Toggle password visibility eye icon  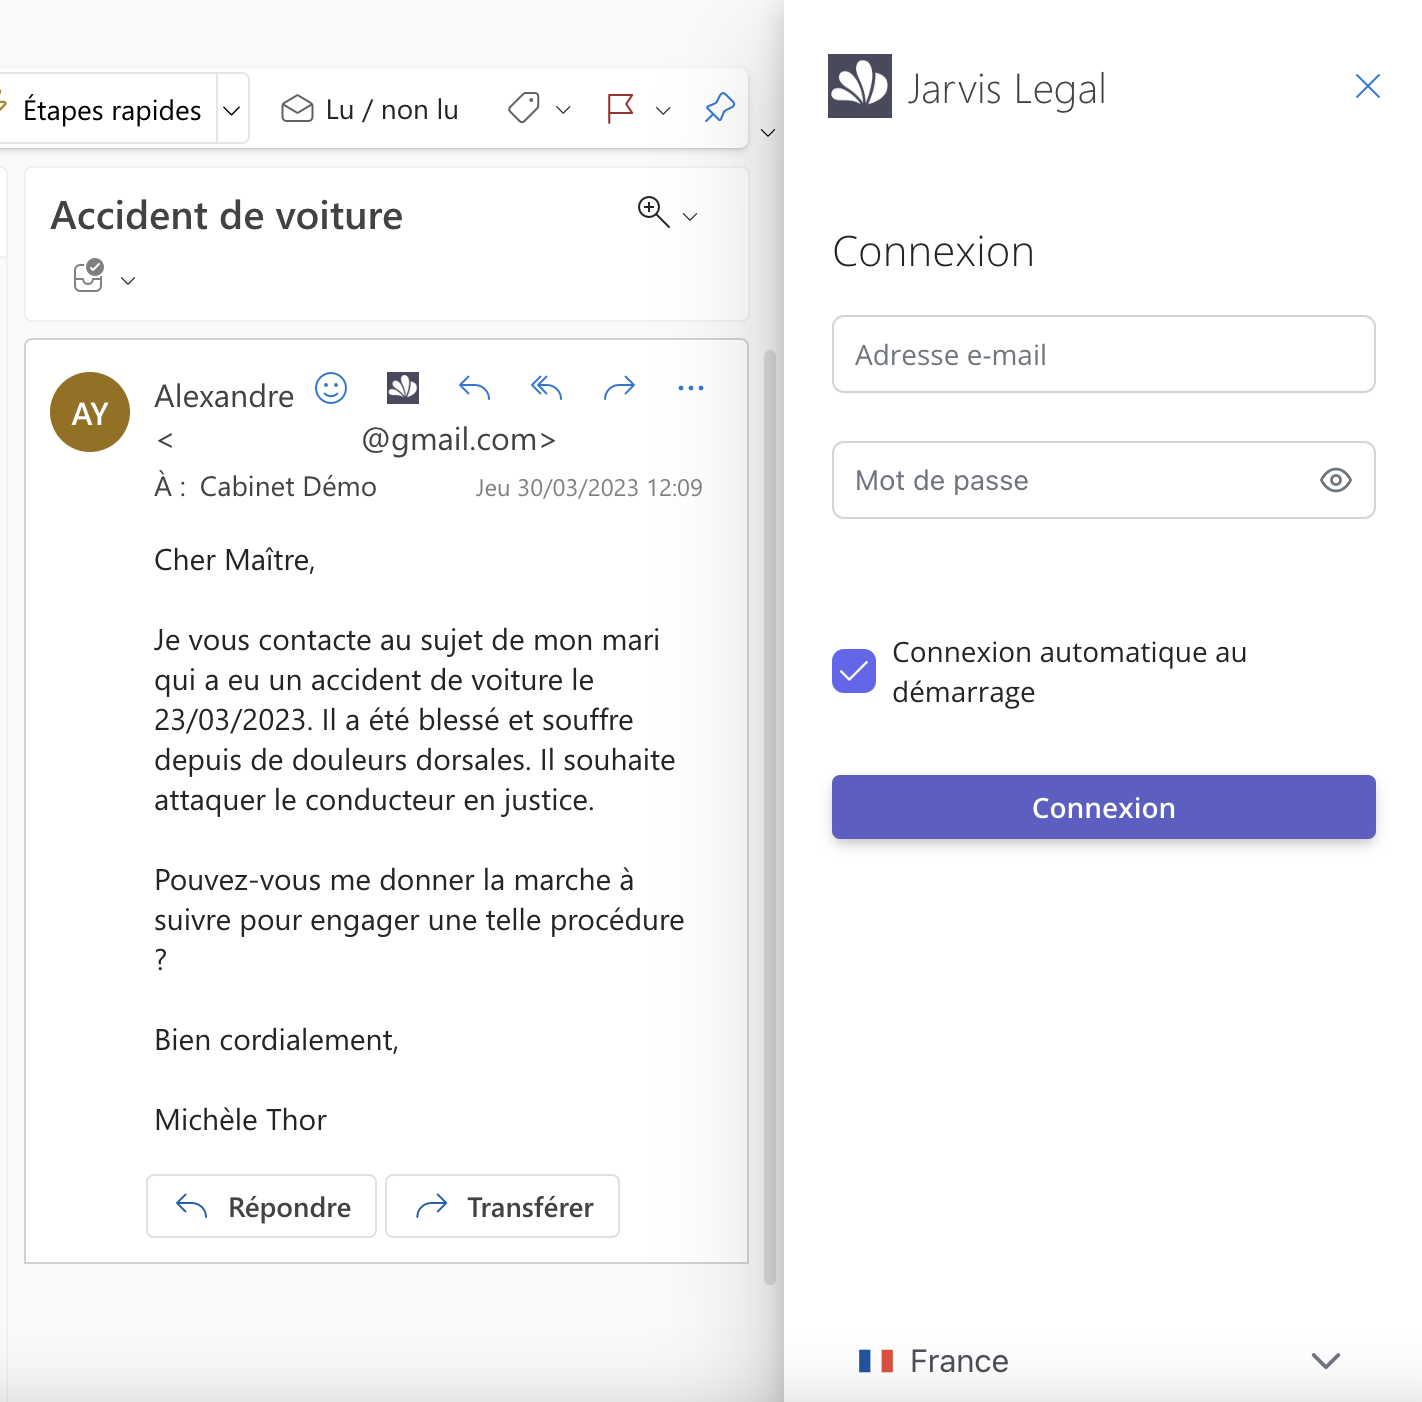coord(1336,480)
